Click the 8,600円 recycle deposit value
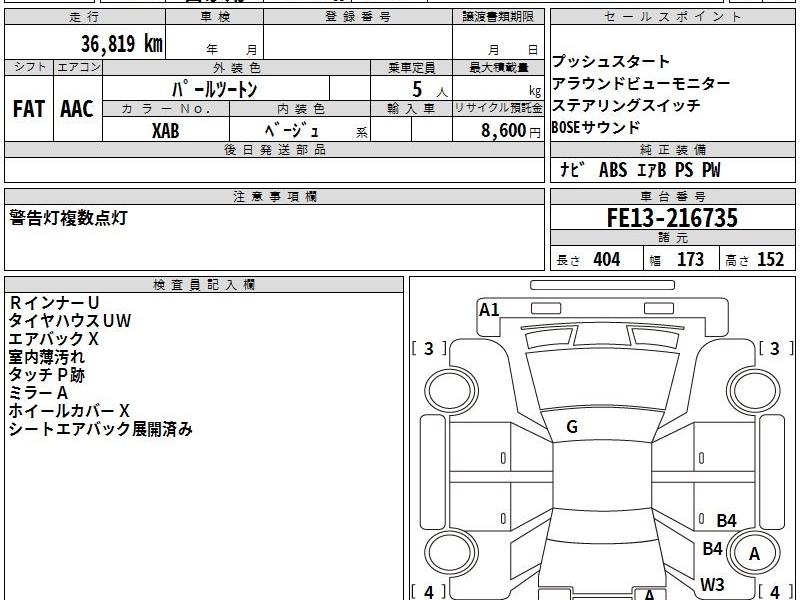The width and height of the screenshot is (800, 600). click(x=511, y=131)
